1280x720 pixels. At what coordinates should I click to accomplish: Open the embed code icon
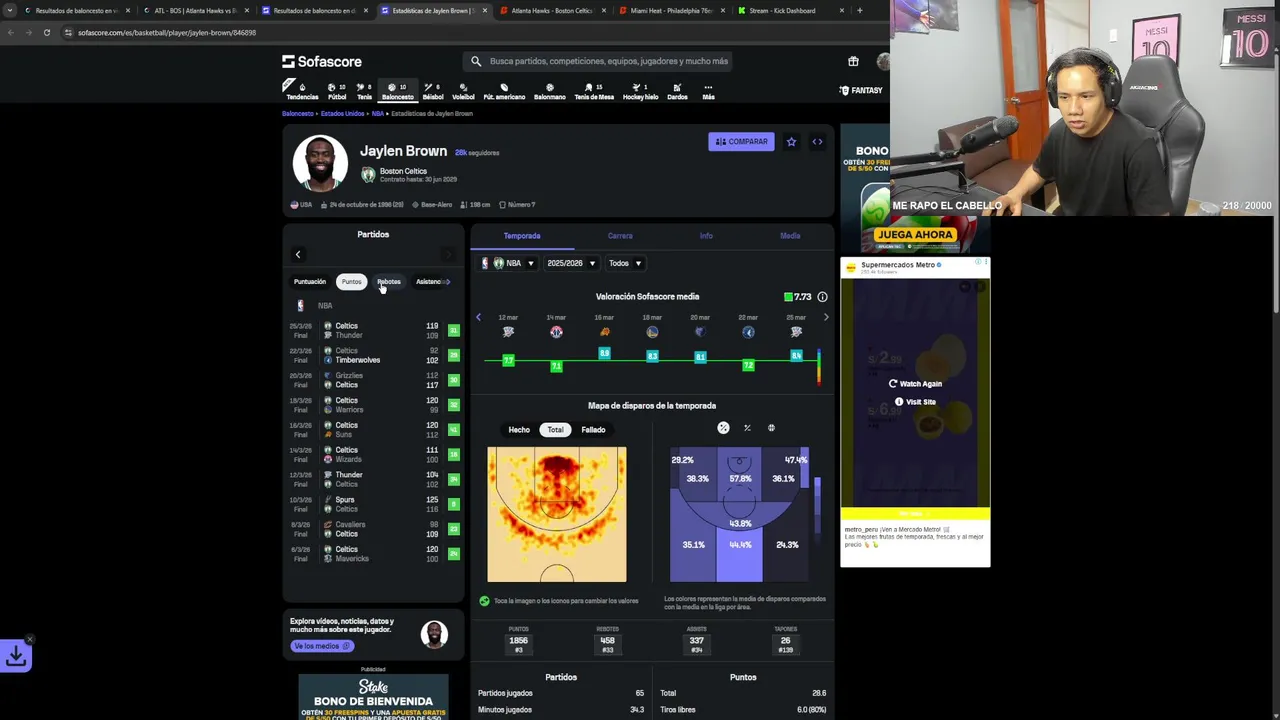[x=817, y=142]
